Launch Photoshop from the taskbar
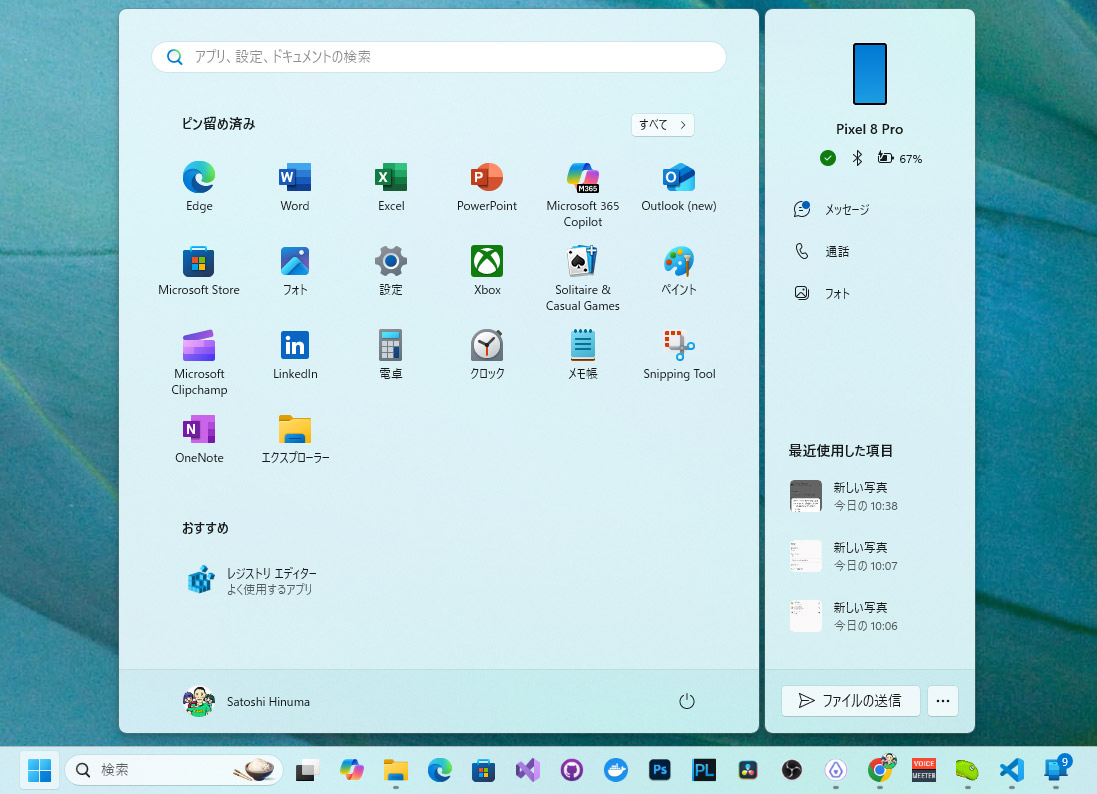The width and height of the screenshot is (1097, 794). [660, 770]
